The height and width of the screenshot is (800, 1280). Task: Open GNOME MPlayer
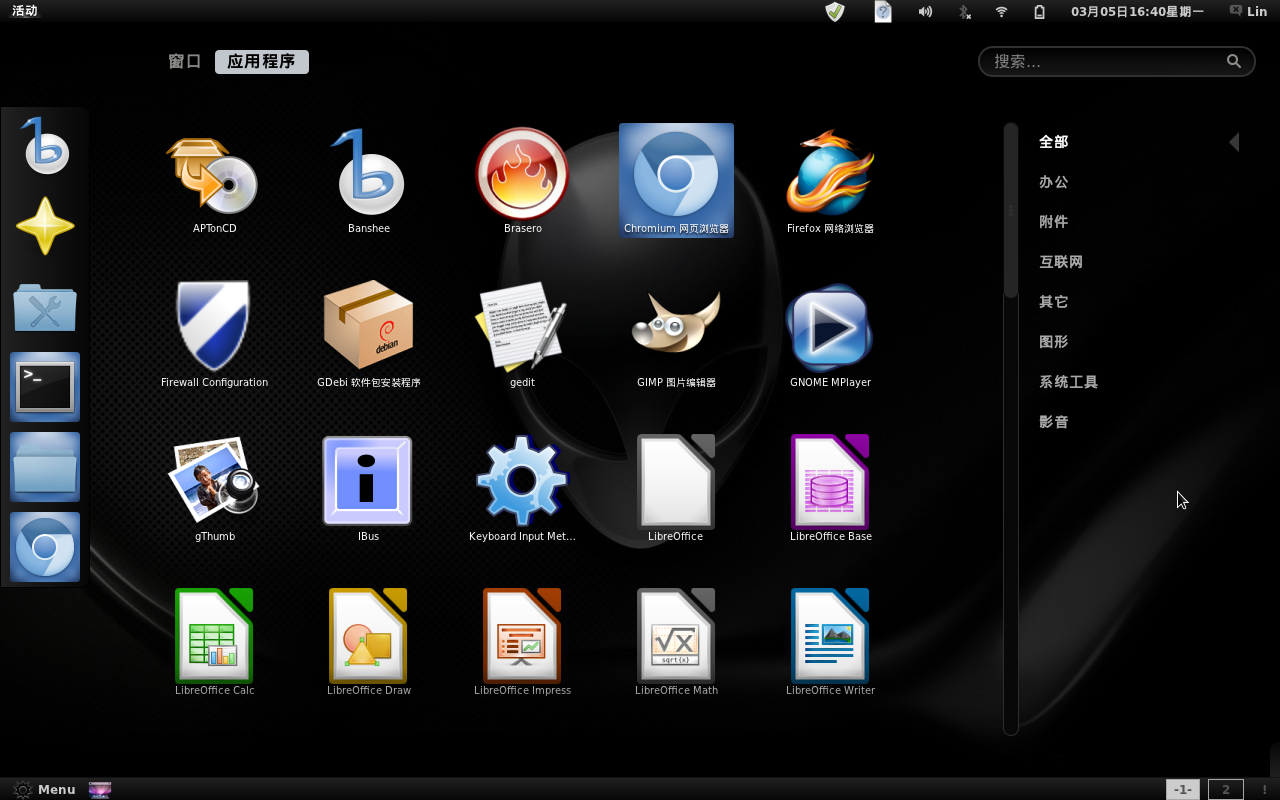(830, 335)
